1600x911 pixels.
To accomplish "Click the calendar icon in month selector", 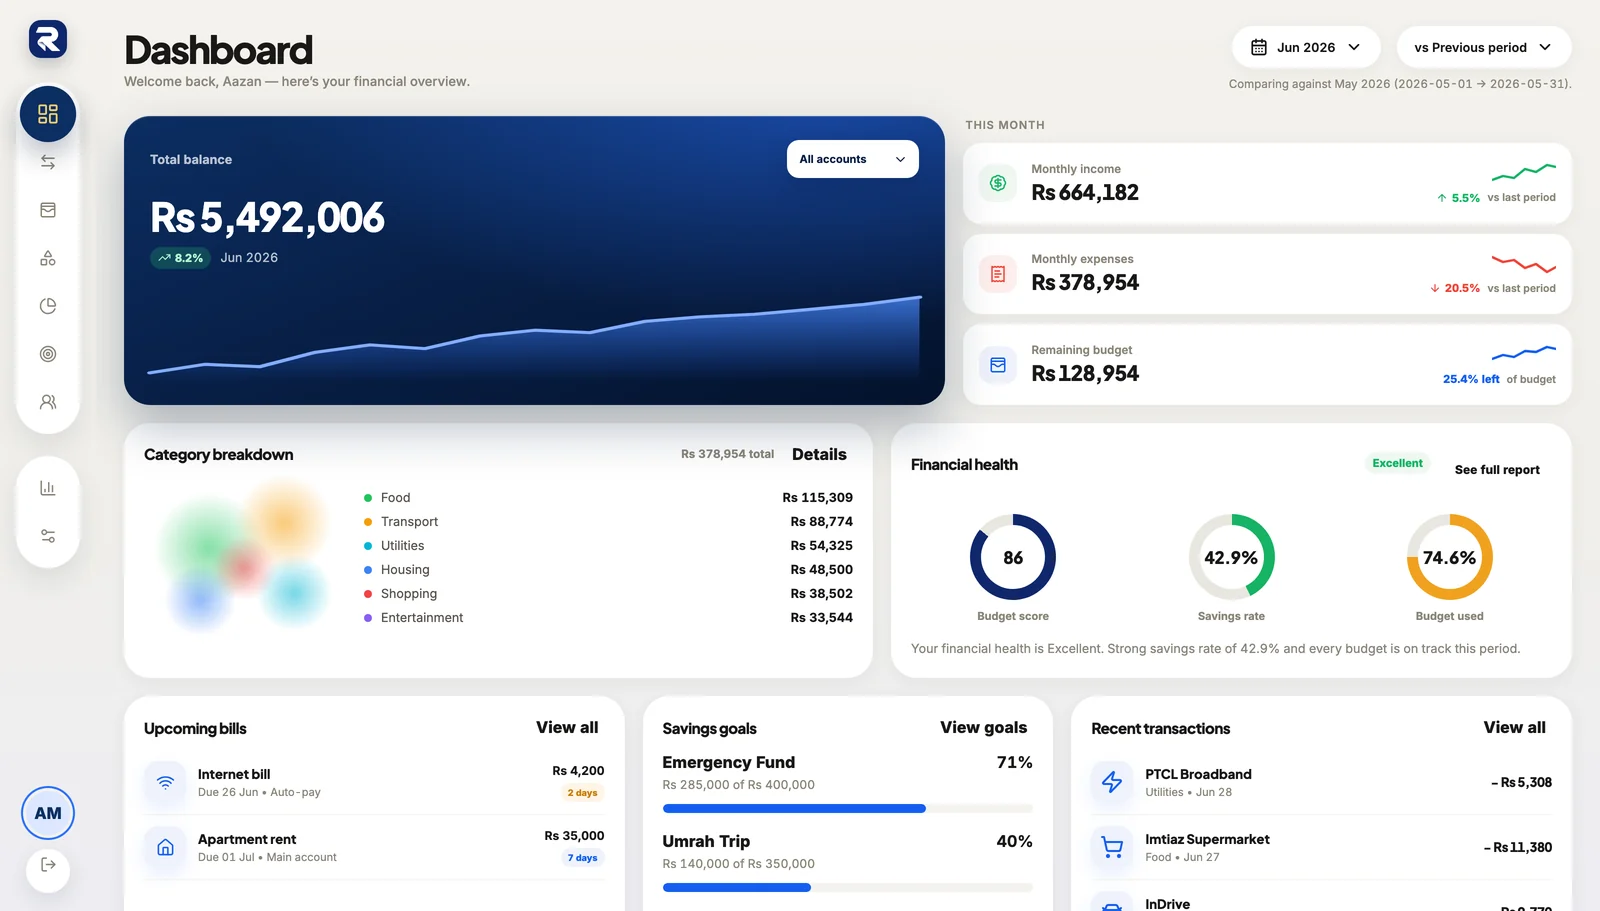I will tap(1259, 47).
